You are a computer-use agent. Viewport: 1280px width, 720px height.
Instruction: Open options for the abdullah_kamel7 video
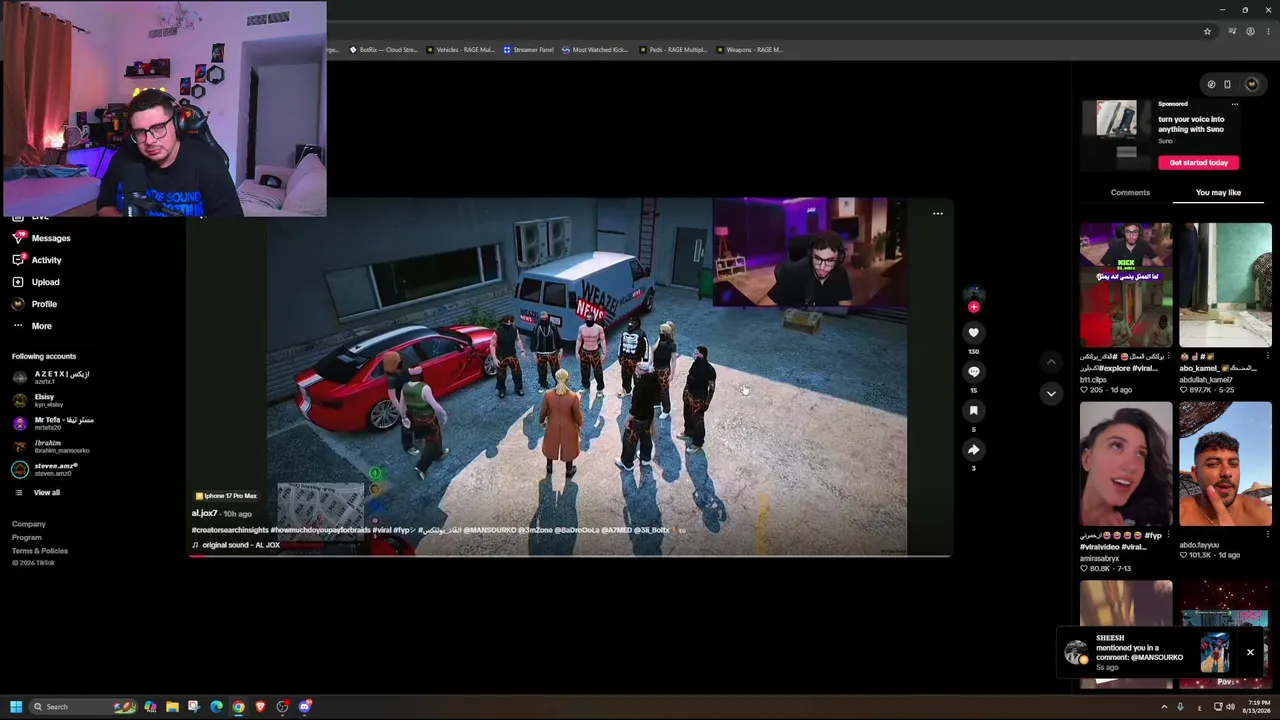(x=1268, y=356)
